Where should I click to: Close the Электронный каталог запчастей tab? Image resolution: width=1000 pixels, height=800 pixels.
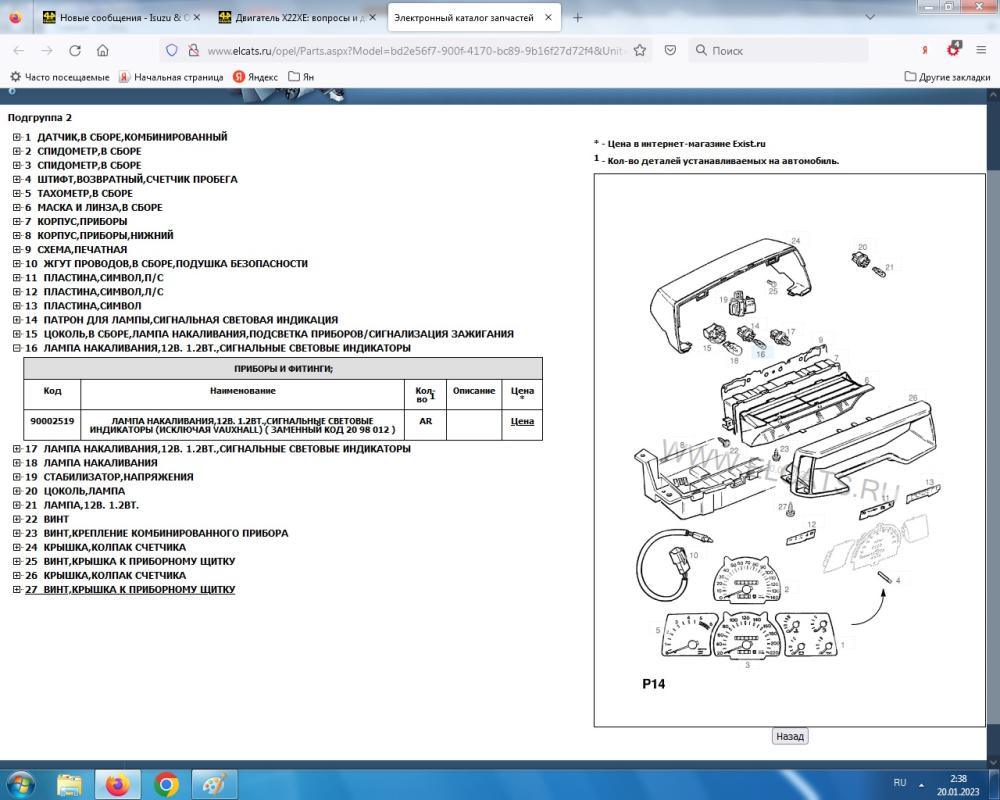pyautogui.click(x=548, y=18)
